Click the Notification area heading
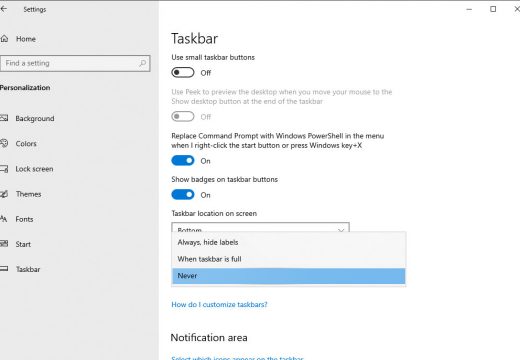The image size is (520, 360). pyautogui.click(x=209, y=338)
